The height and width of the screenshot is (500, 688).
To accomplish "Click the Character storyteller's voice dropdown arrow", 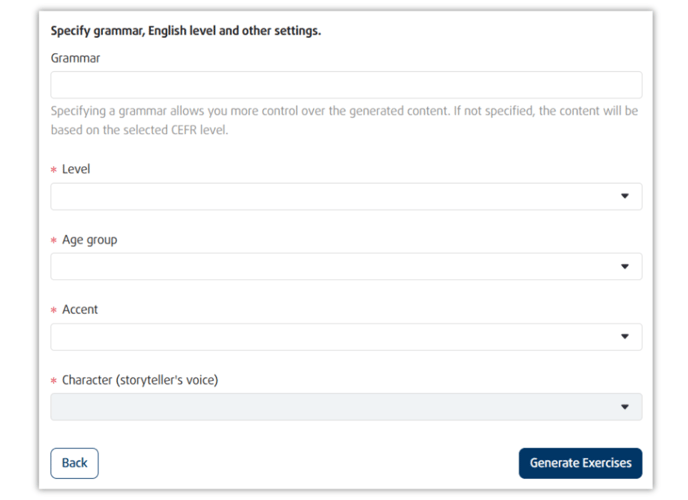I will [625, 407].
